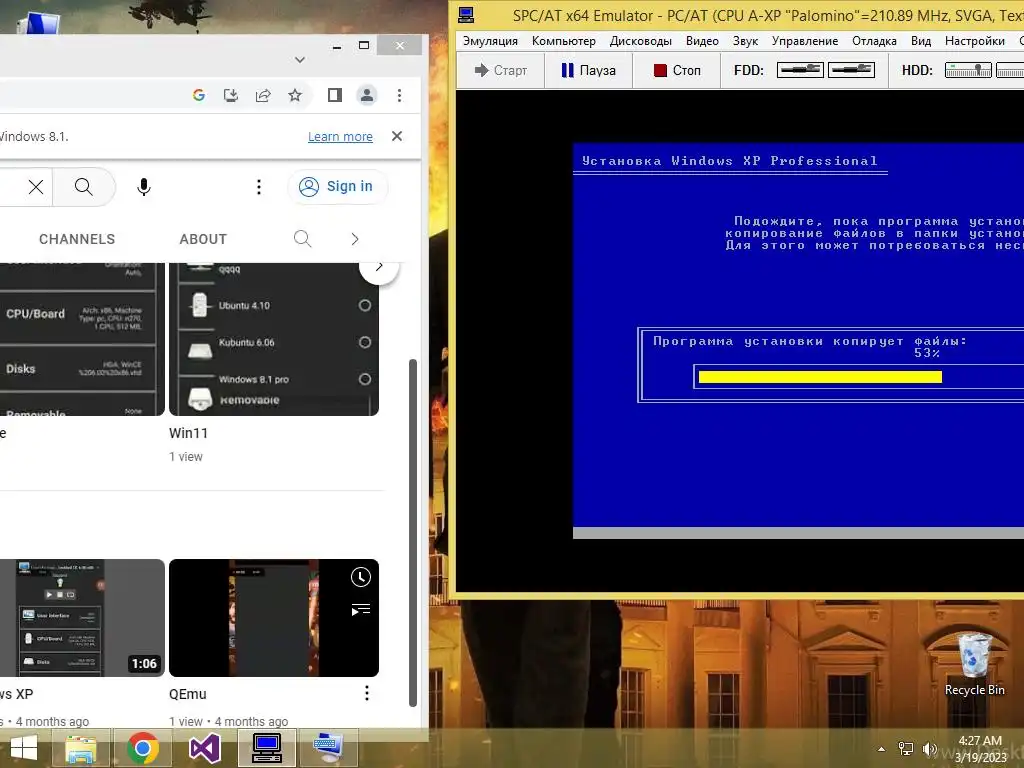Switch to SPC/AT emulator taskbar icon
Image resolution: width=1024 pixels, height=768 pixels.
pyautogui.click(x=266, y=748)
